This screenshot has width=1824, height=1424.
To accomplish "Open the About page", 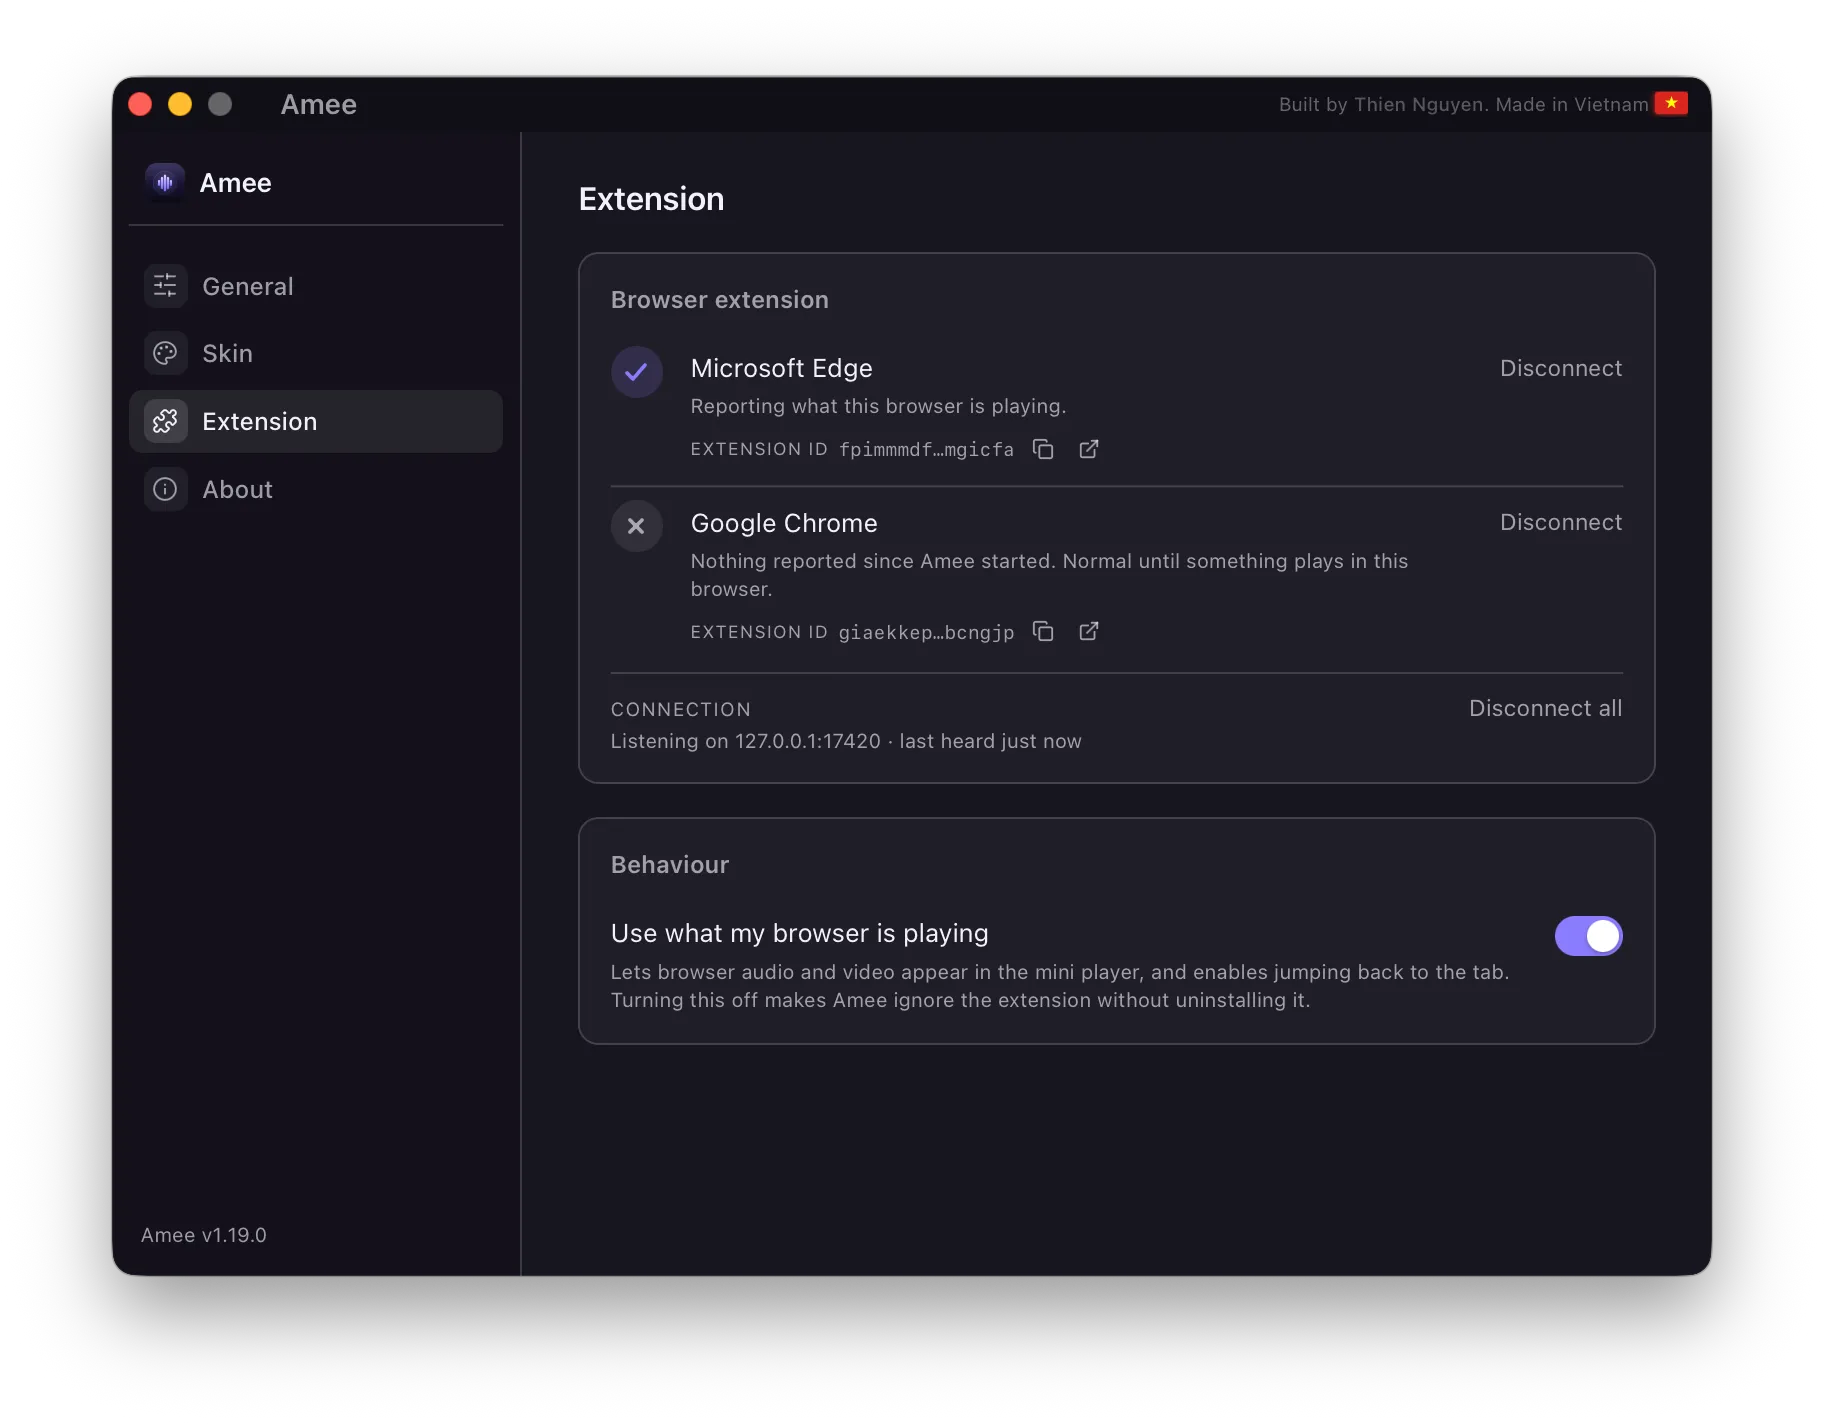I will coord(316,489).
